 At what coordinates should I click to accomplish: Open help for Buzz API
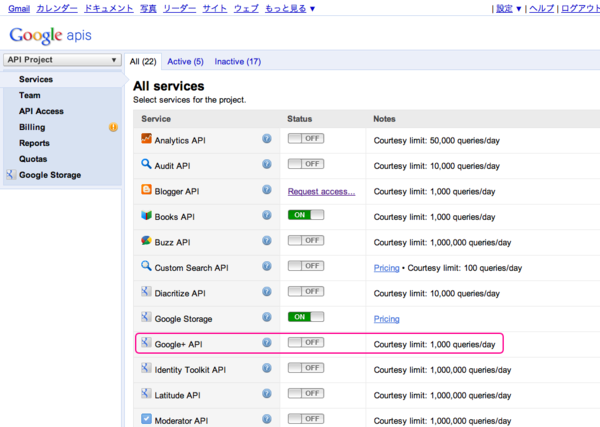click(x=267, y=241)
